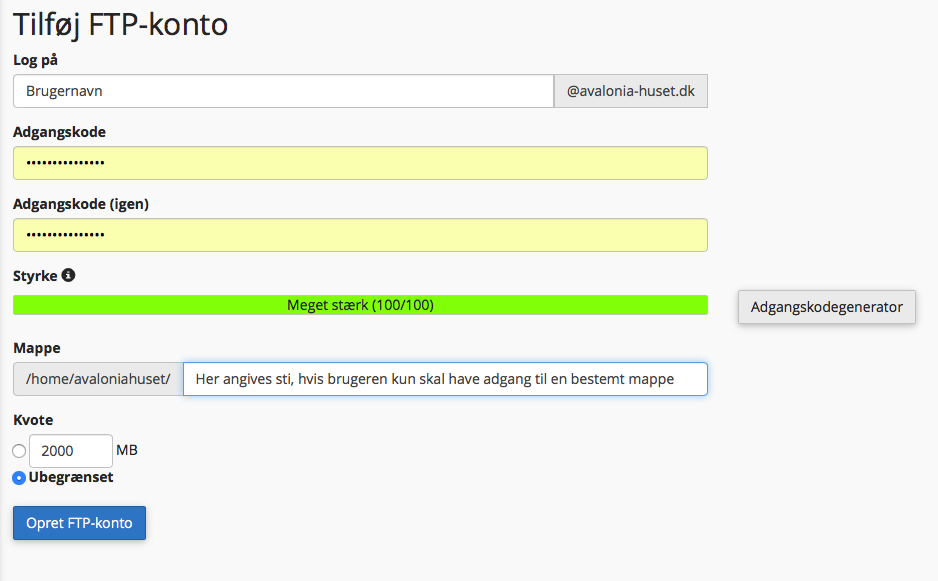Click the MB unit label
Image resolution: width=938 pixels, height=581 pixels.
(x=127, y=450)
